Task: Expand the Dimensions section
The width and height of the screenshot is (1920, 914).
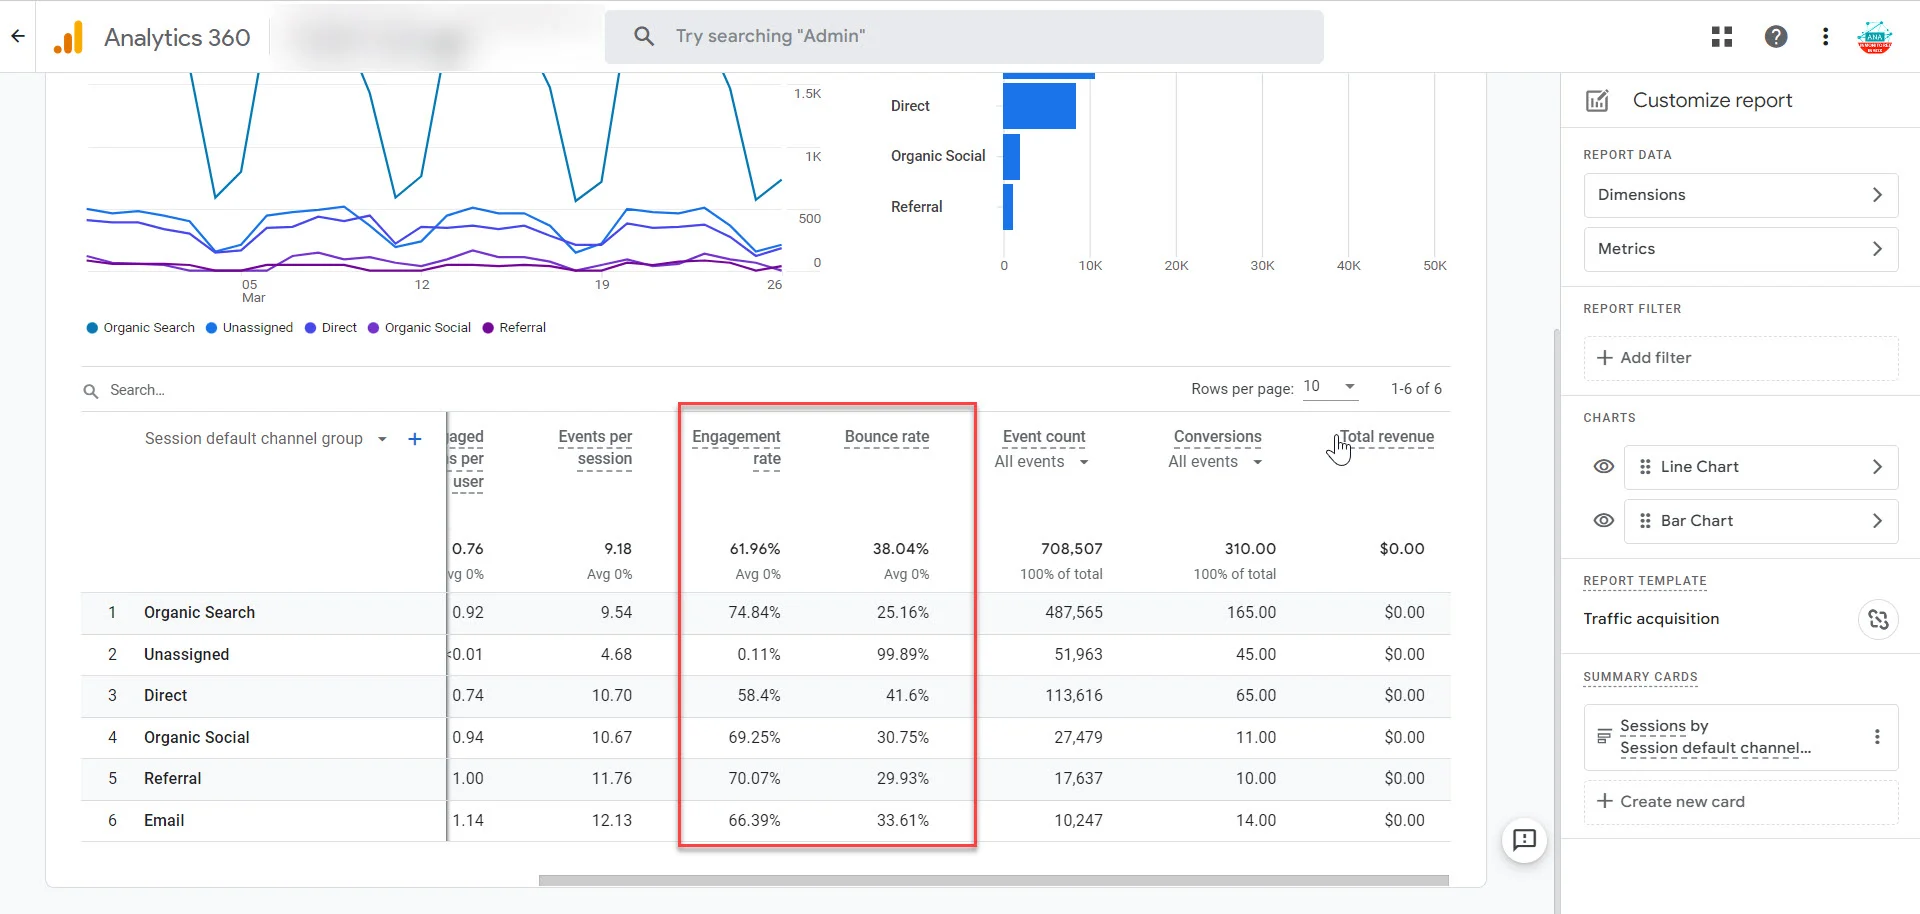Action: (1740, 195)
